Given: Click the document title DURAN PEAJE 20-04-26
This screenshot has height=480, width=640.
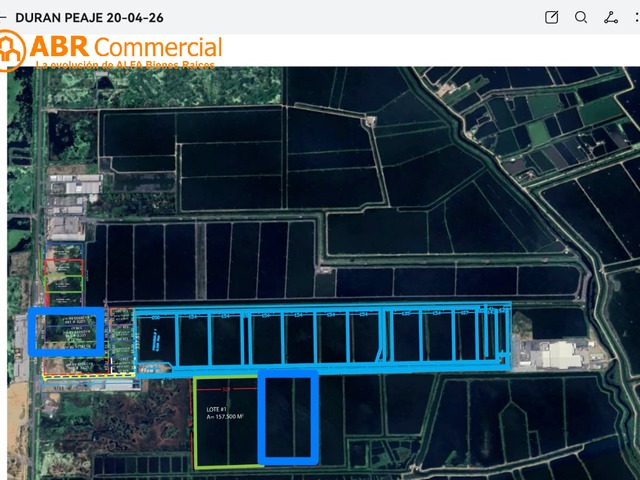Looking at the screenshot, I should 89,18.
